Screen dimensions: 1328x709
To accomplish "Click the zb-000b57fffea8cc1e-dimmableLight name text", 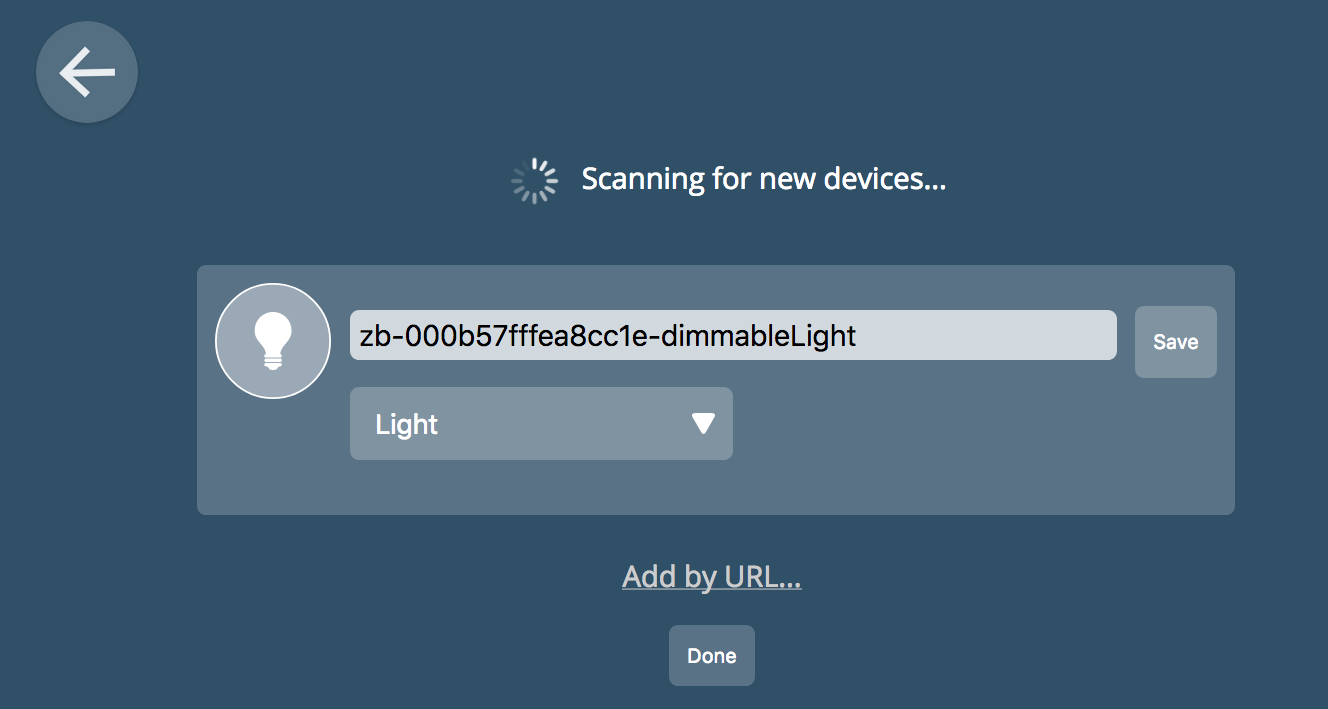I will pos(608,335).
